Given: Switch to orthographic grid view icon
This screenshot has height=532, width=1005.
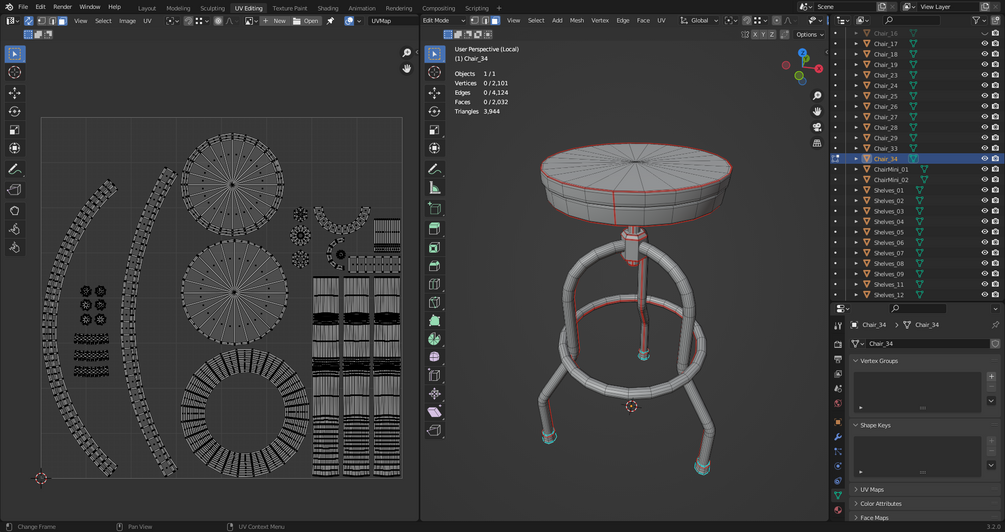Looking at the screenshot, I should click(x=817, y=144).
